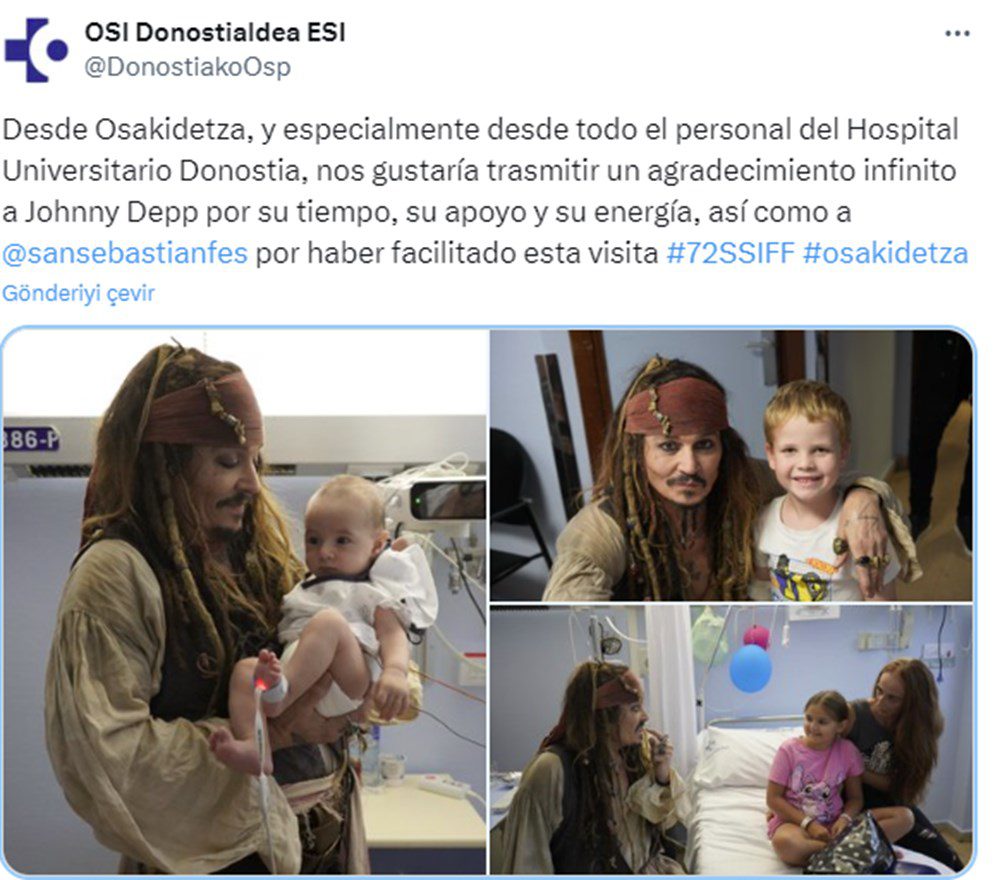The width and height of the screenshot is (1000, 880).
Task: Open the photo with the smiling blond boy
Action: pos(732,465)
